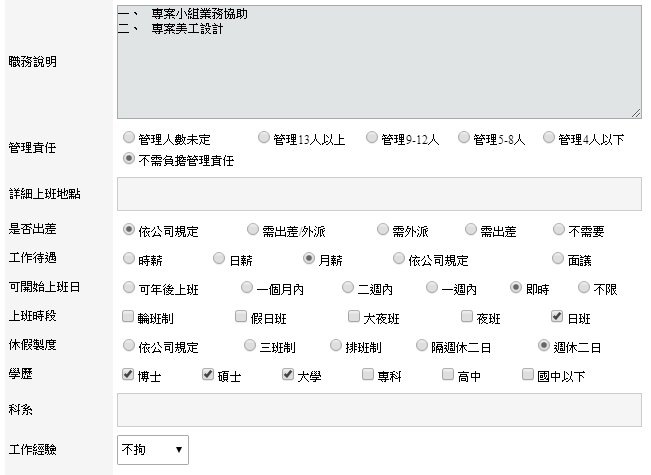Image resolution: width=651 pixels, height=475 pixels.
Task: Select 一週內 start date option
Action: [x=432, y=288]
